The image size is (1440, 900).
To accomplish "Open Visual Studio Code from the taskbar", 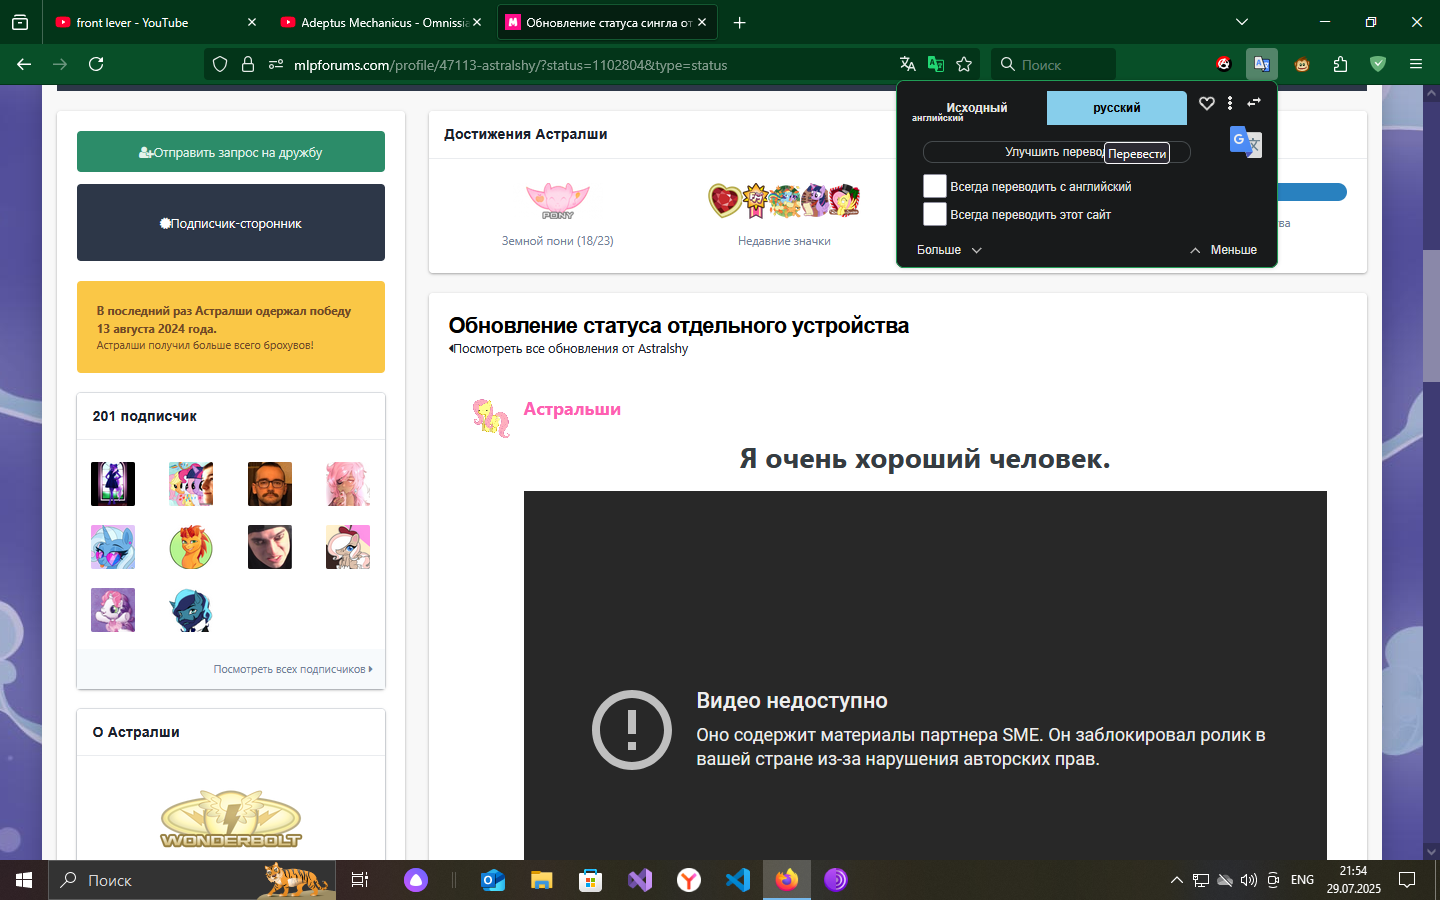I will (x=738, y=880).
